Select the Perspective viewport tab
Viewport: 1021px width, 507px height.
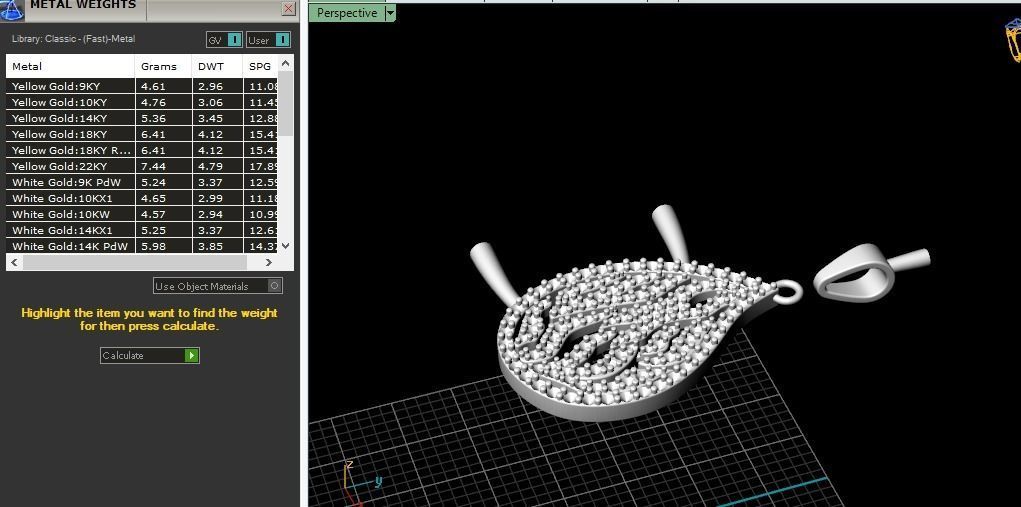click(x=346, y=13)
